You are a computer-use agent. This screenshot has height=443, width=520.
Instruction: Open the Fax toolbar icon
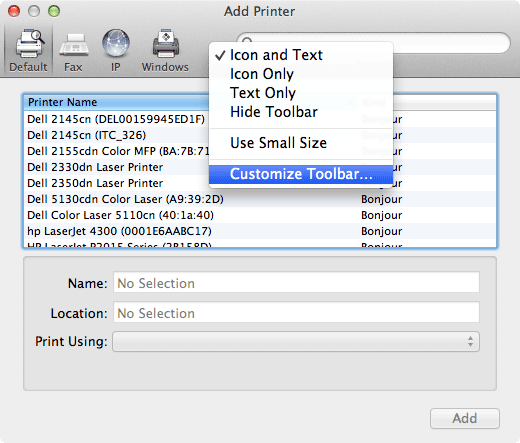coord(73,50)
